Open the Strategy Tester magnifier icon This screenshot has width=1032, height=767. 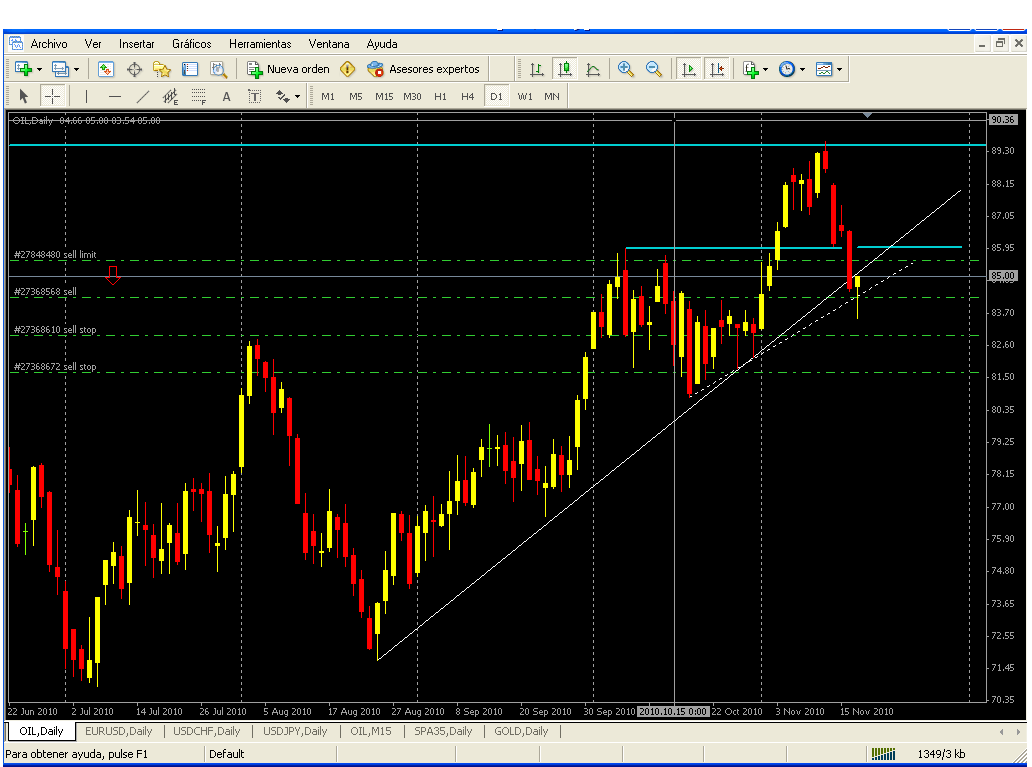pos(219,69)
